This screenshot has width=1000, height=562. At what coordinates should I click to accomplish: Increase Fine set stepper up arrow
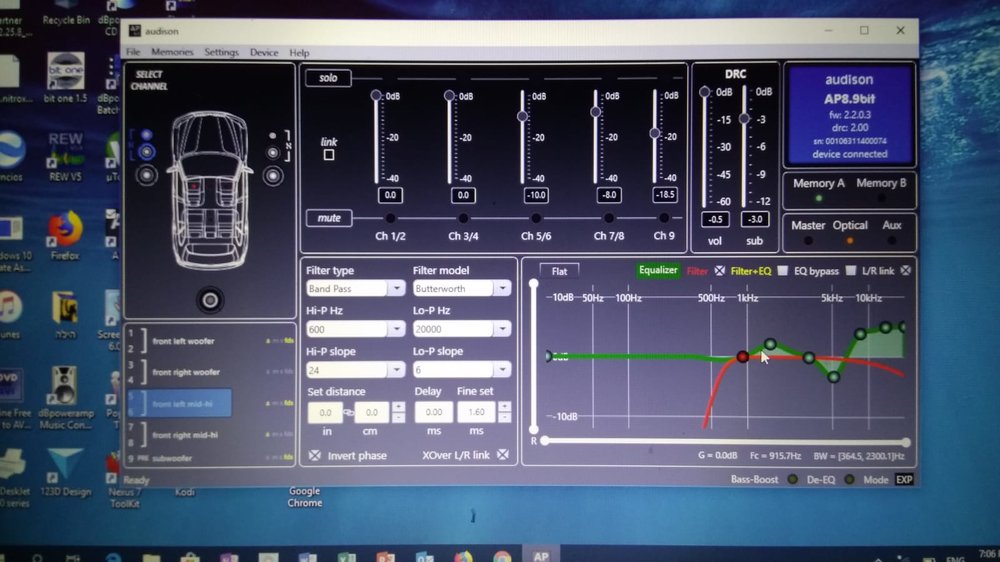504,406
